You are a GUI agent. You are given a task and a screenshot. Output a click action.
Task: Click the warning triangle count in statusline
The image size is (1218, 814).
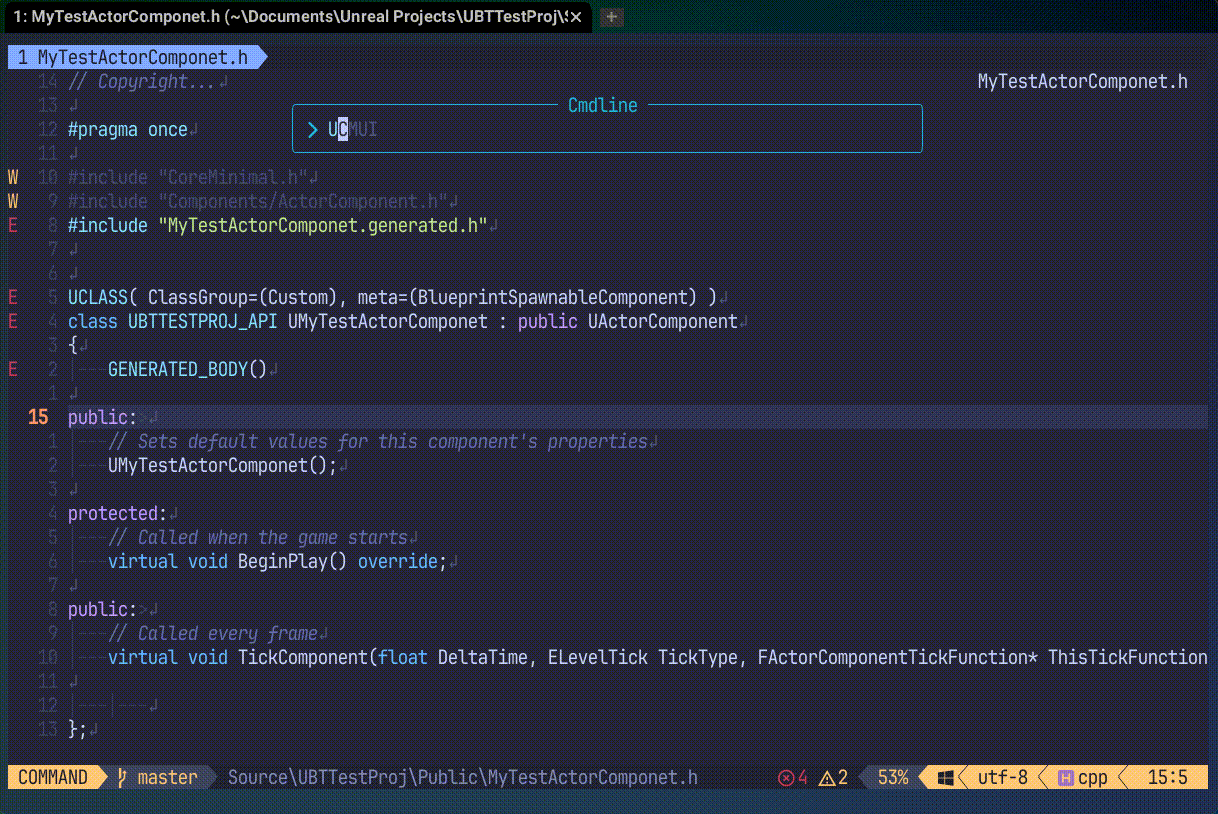834,778
